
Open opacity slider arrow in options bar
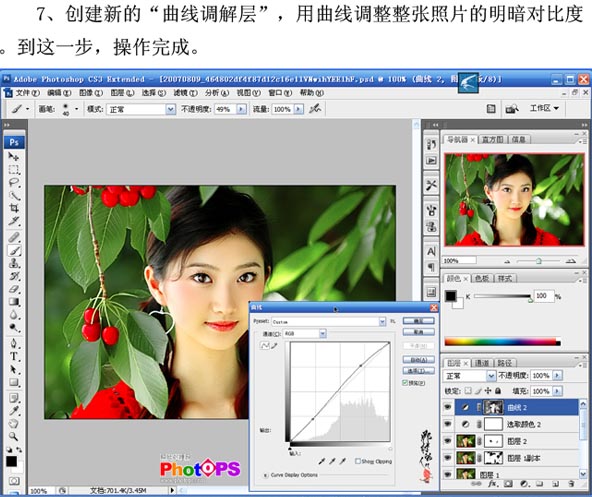[241, 110]
